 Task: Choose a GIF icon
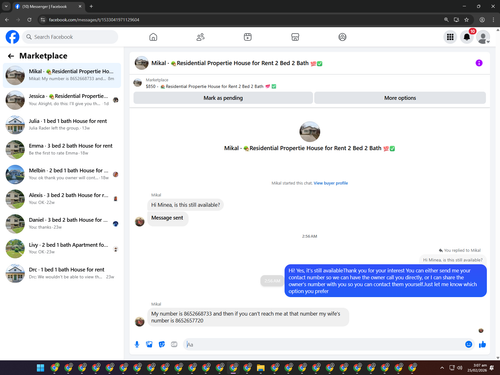(x=174, y=344)
